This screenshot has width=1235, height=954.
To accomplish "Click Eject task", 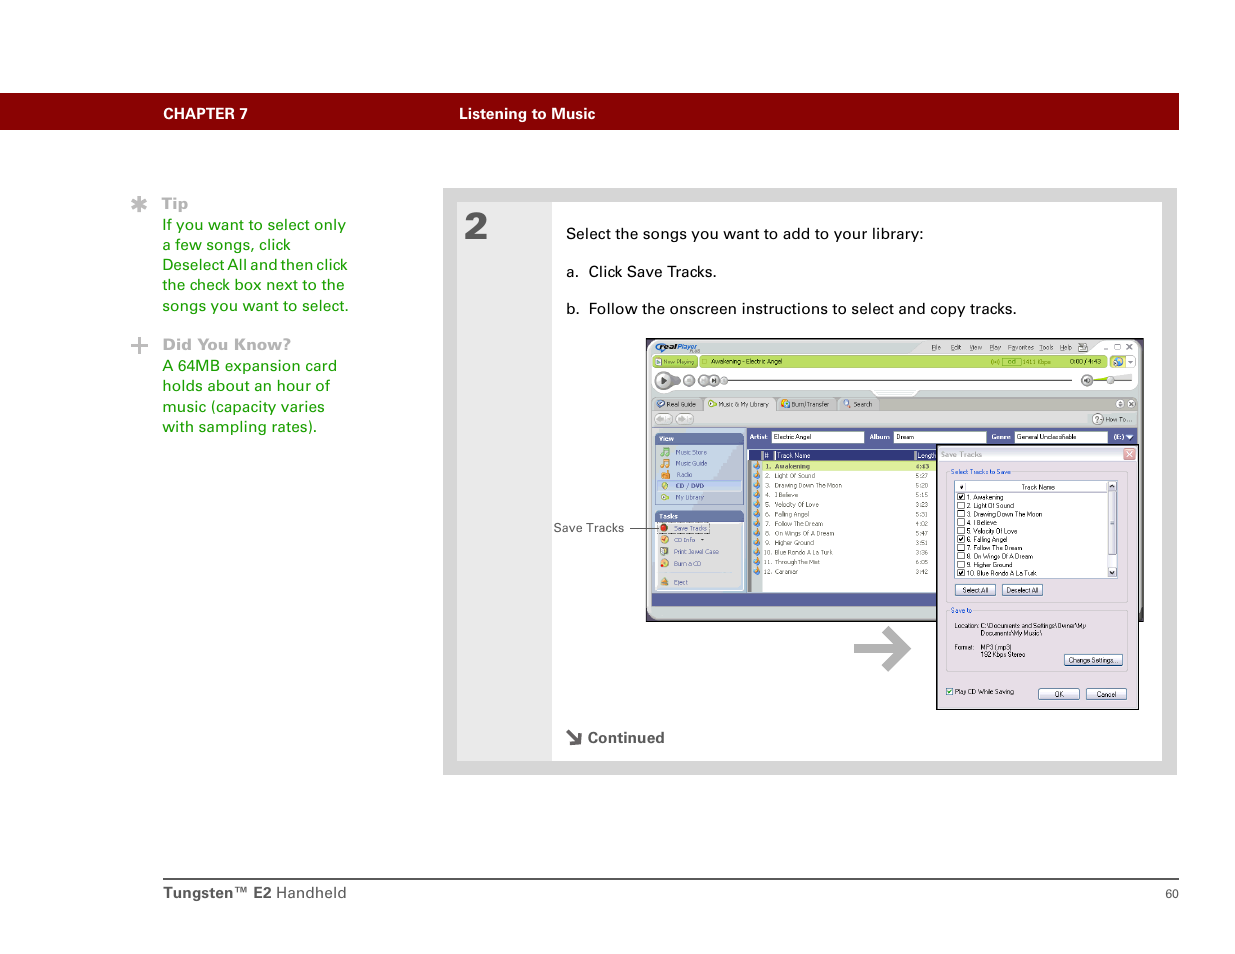I will coord(674,582).
